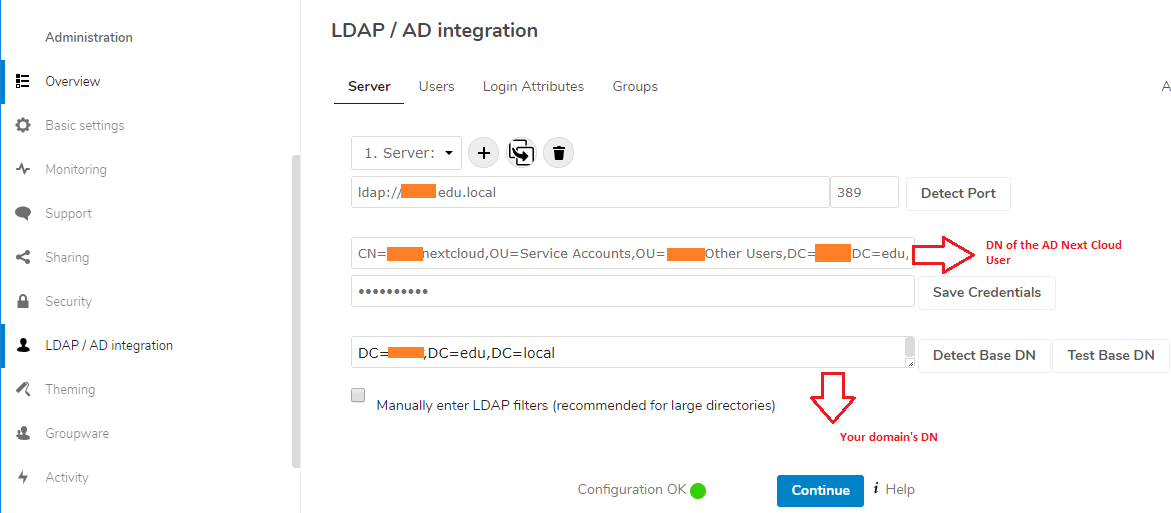Click the Help info icon

(x=875, y=489)
